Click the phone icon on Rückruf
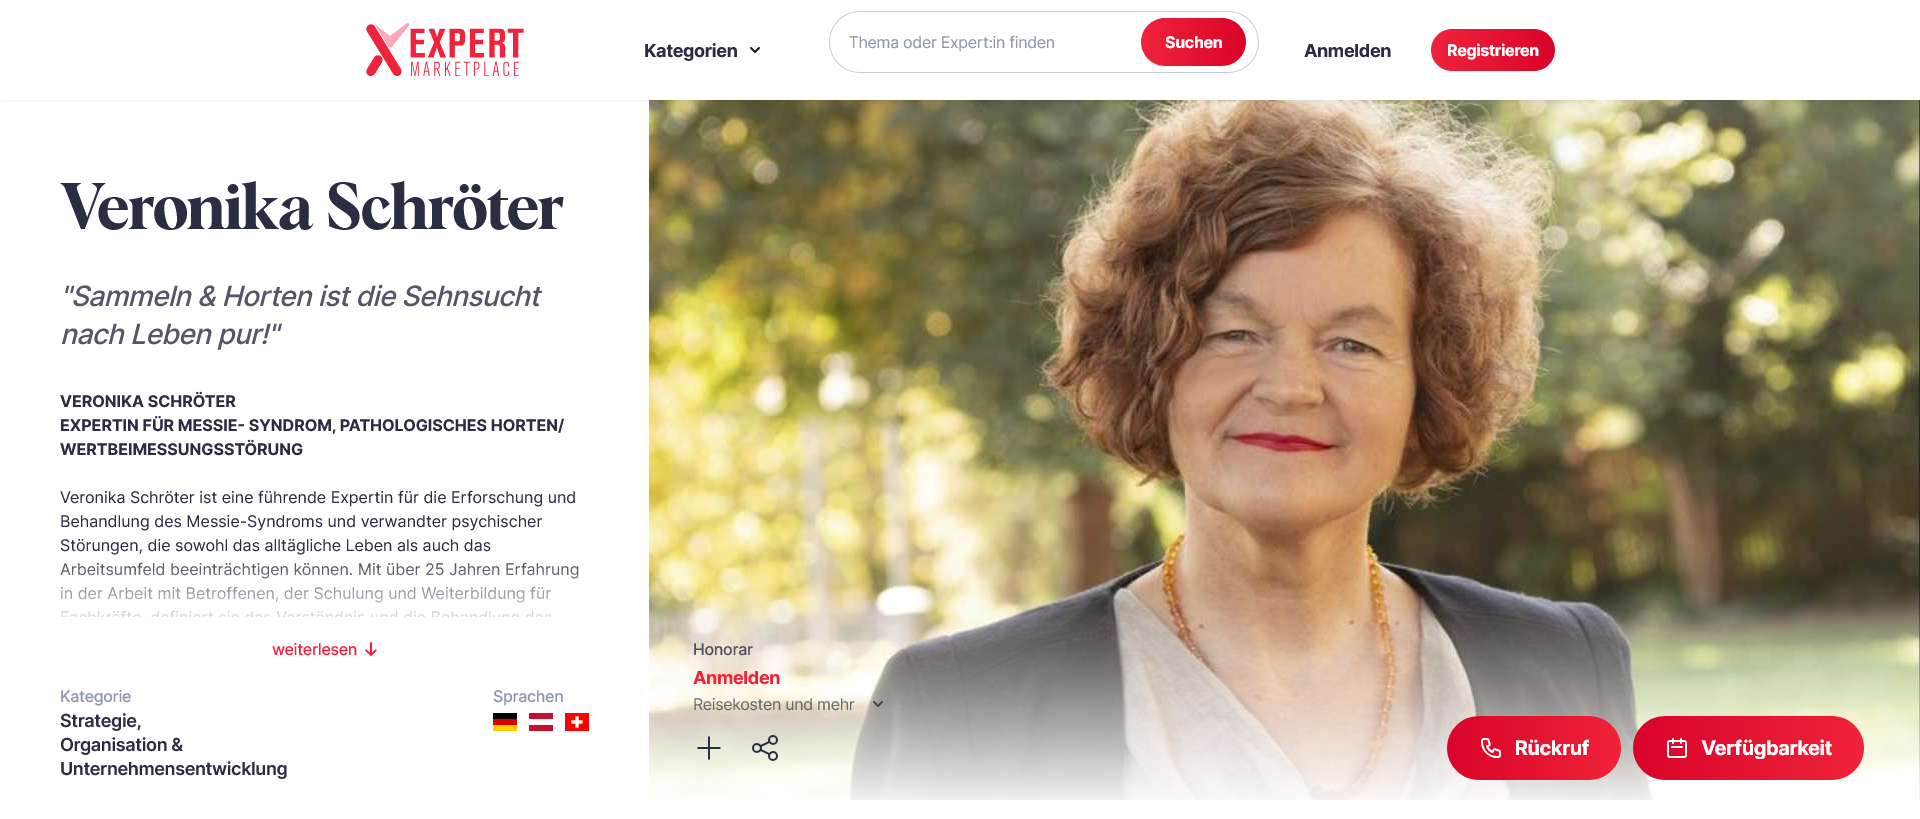This screenshot has height=819, width=1920. (x=1491, y=748)
